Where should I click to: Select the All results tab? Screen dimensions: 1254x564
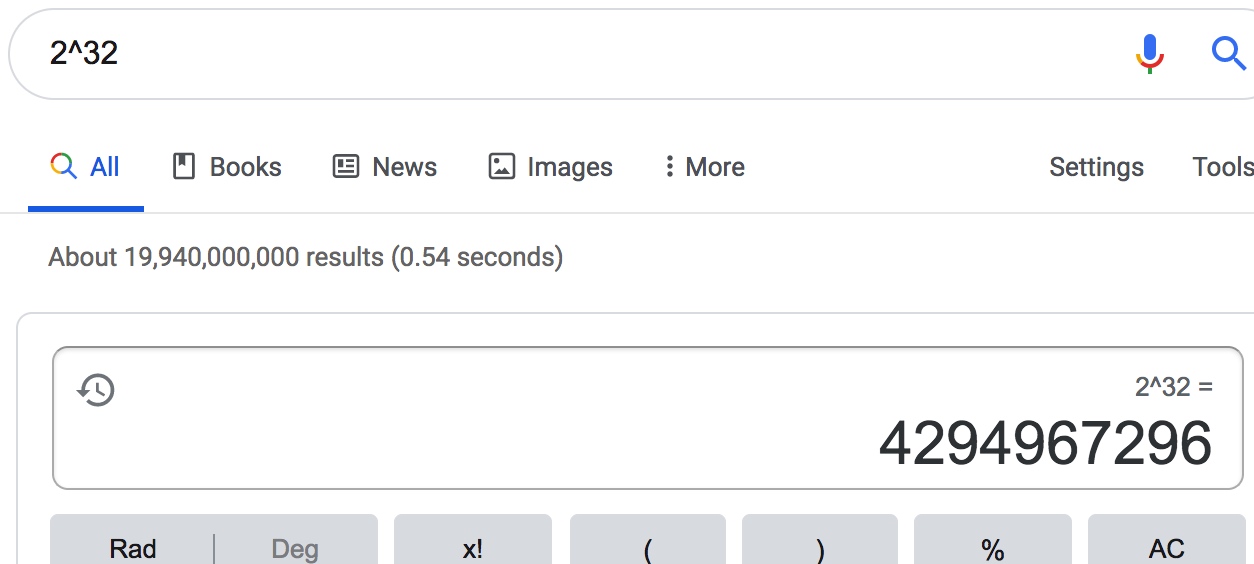pos(86,167)
